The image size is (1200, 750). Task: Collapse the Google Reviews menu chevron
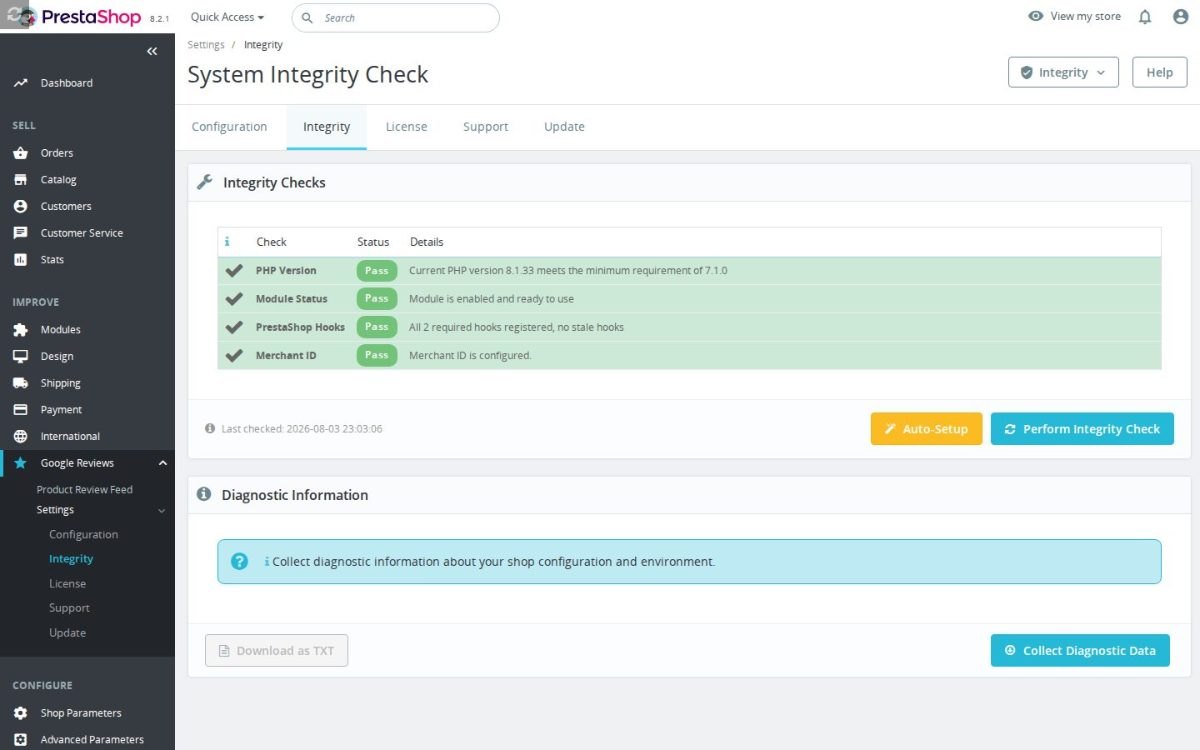tap(162, 463)
